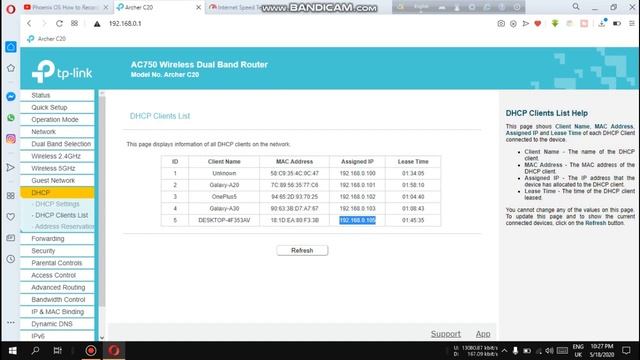Open Dynamic DNS menu
Image resolution: width=640 pixels, height=360 pixels.
click(57, 324)
